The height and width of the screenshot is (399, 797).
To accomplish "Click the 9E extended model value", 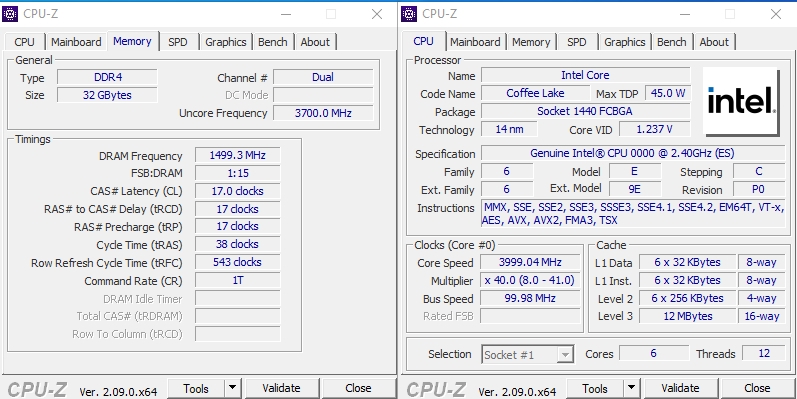I will [x=635, y=190].
